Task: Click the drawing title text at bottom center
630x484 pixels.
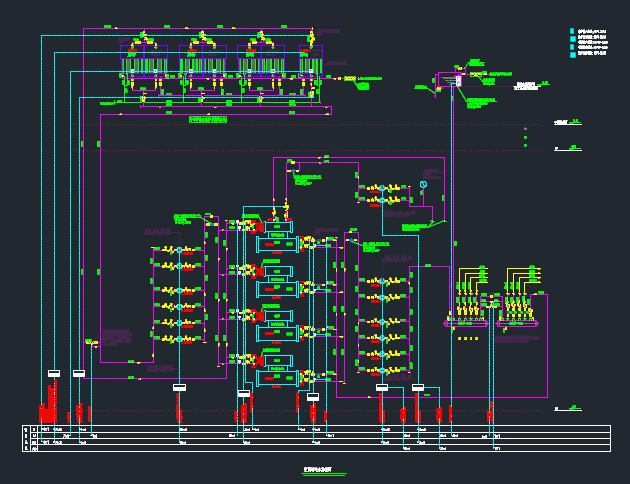Action: click(316, 468)
